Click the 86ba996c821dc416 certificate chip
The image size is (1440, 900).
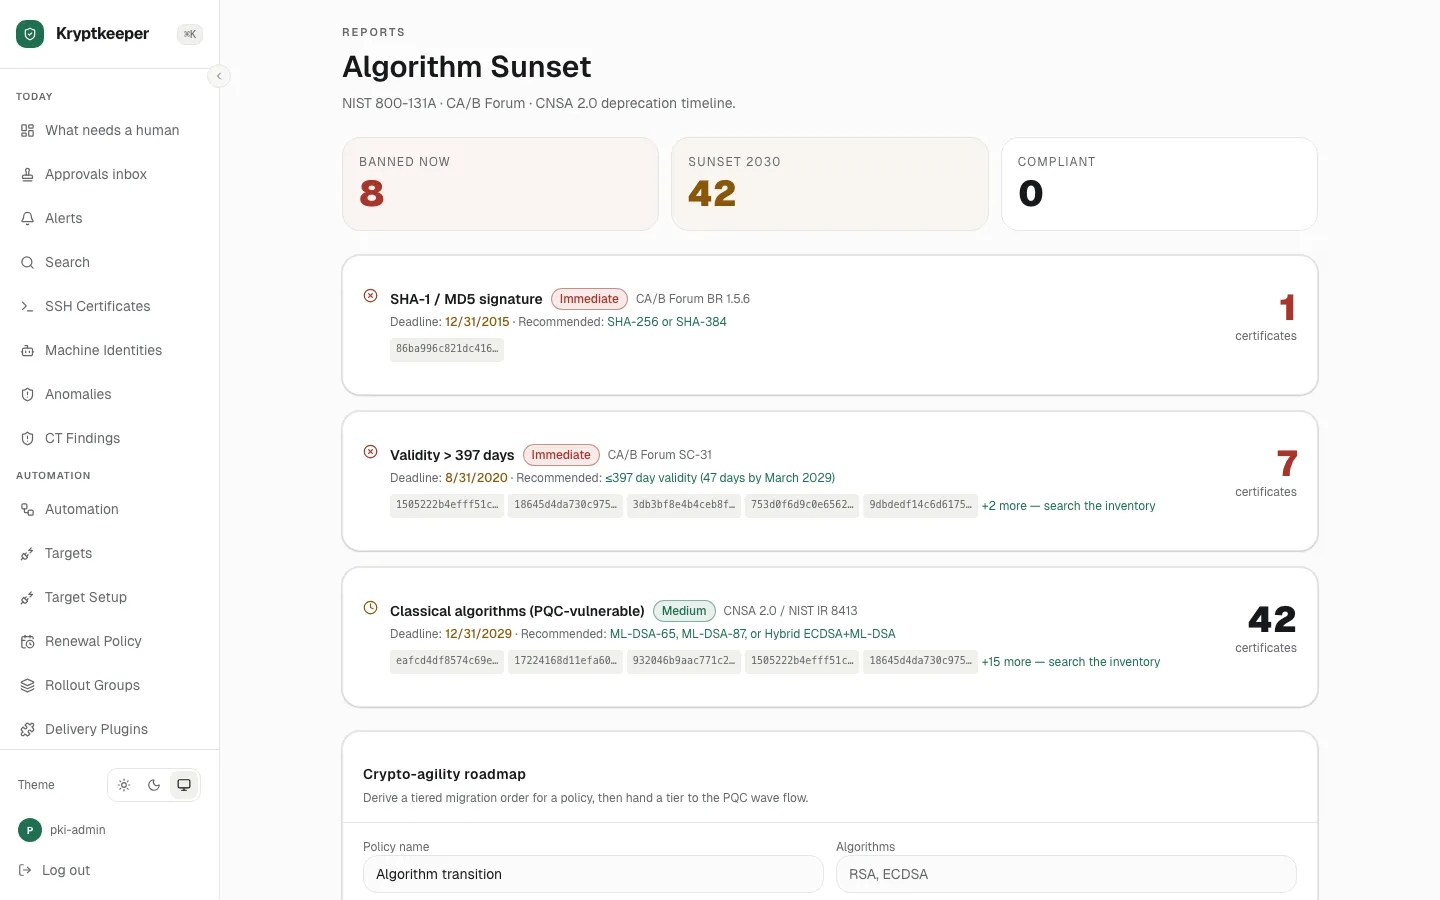click(x=447, y=349)
